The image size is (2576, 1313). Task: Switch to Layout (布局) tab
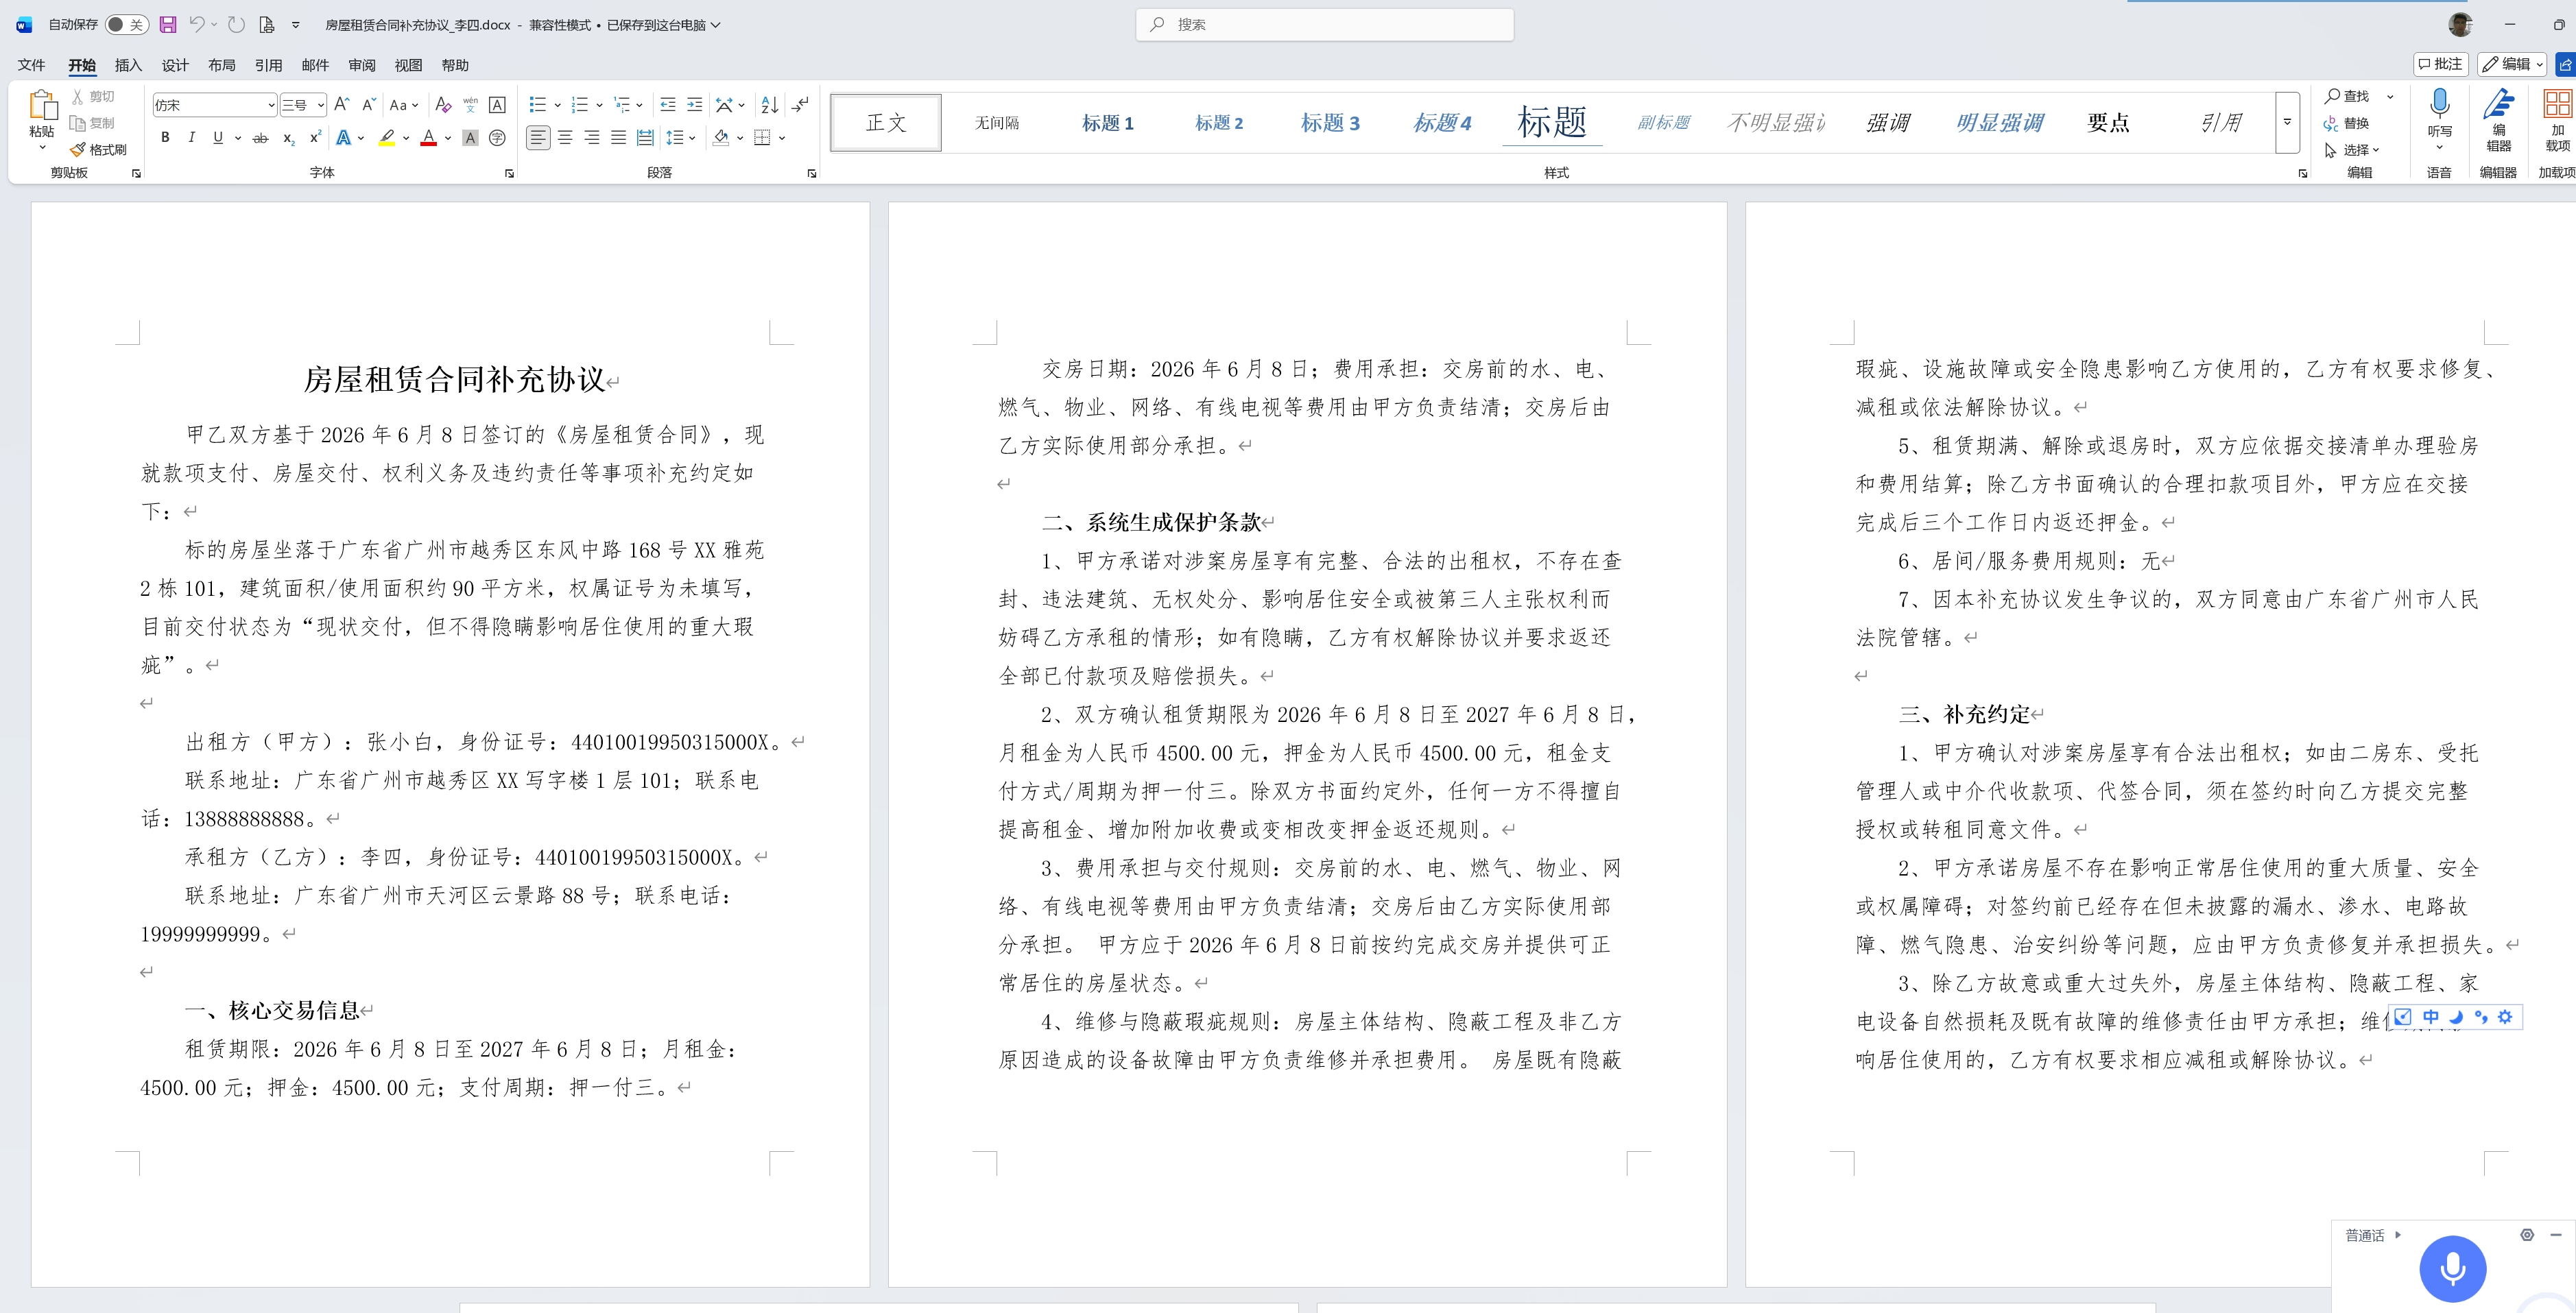(222, 65)
